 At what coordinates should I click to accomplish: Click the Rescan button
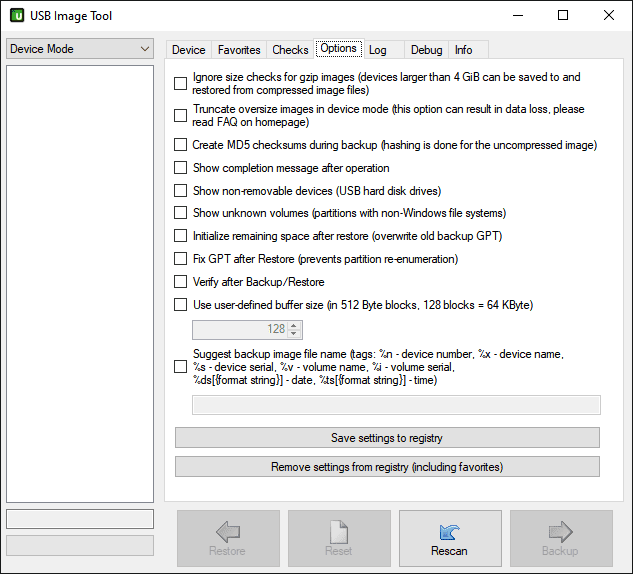(x=450, y=538)
